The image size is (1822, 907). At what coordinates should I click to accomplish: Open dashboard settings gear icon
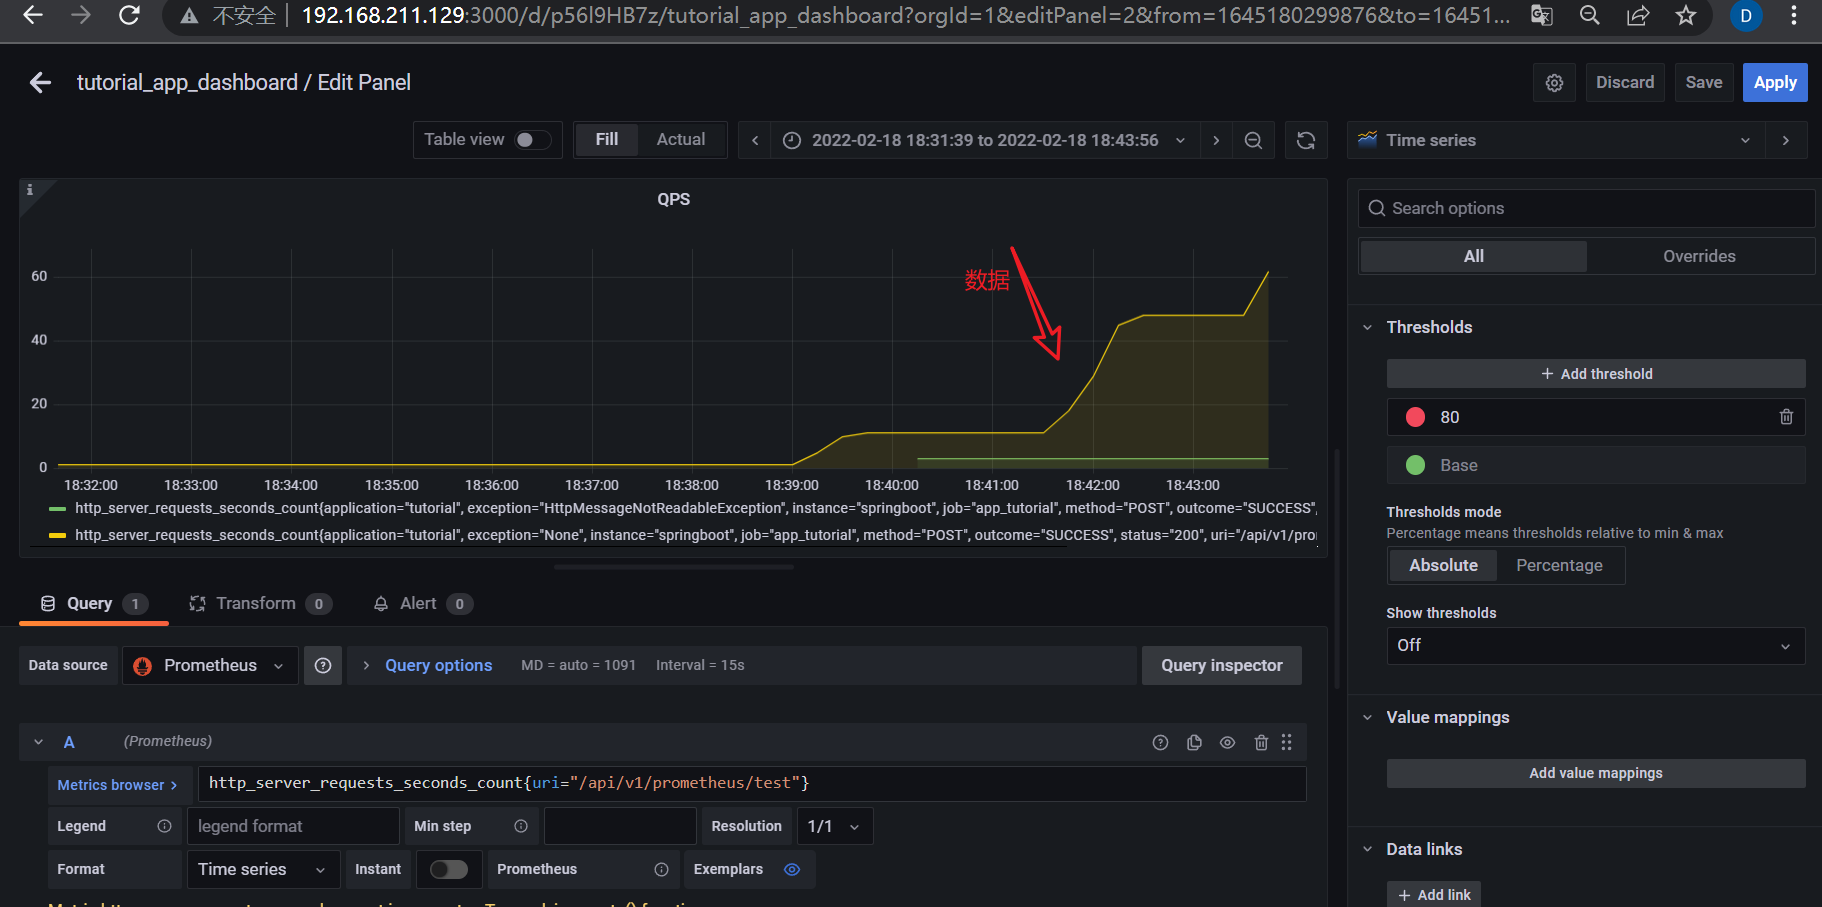pos(1554,83)
